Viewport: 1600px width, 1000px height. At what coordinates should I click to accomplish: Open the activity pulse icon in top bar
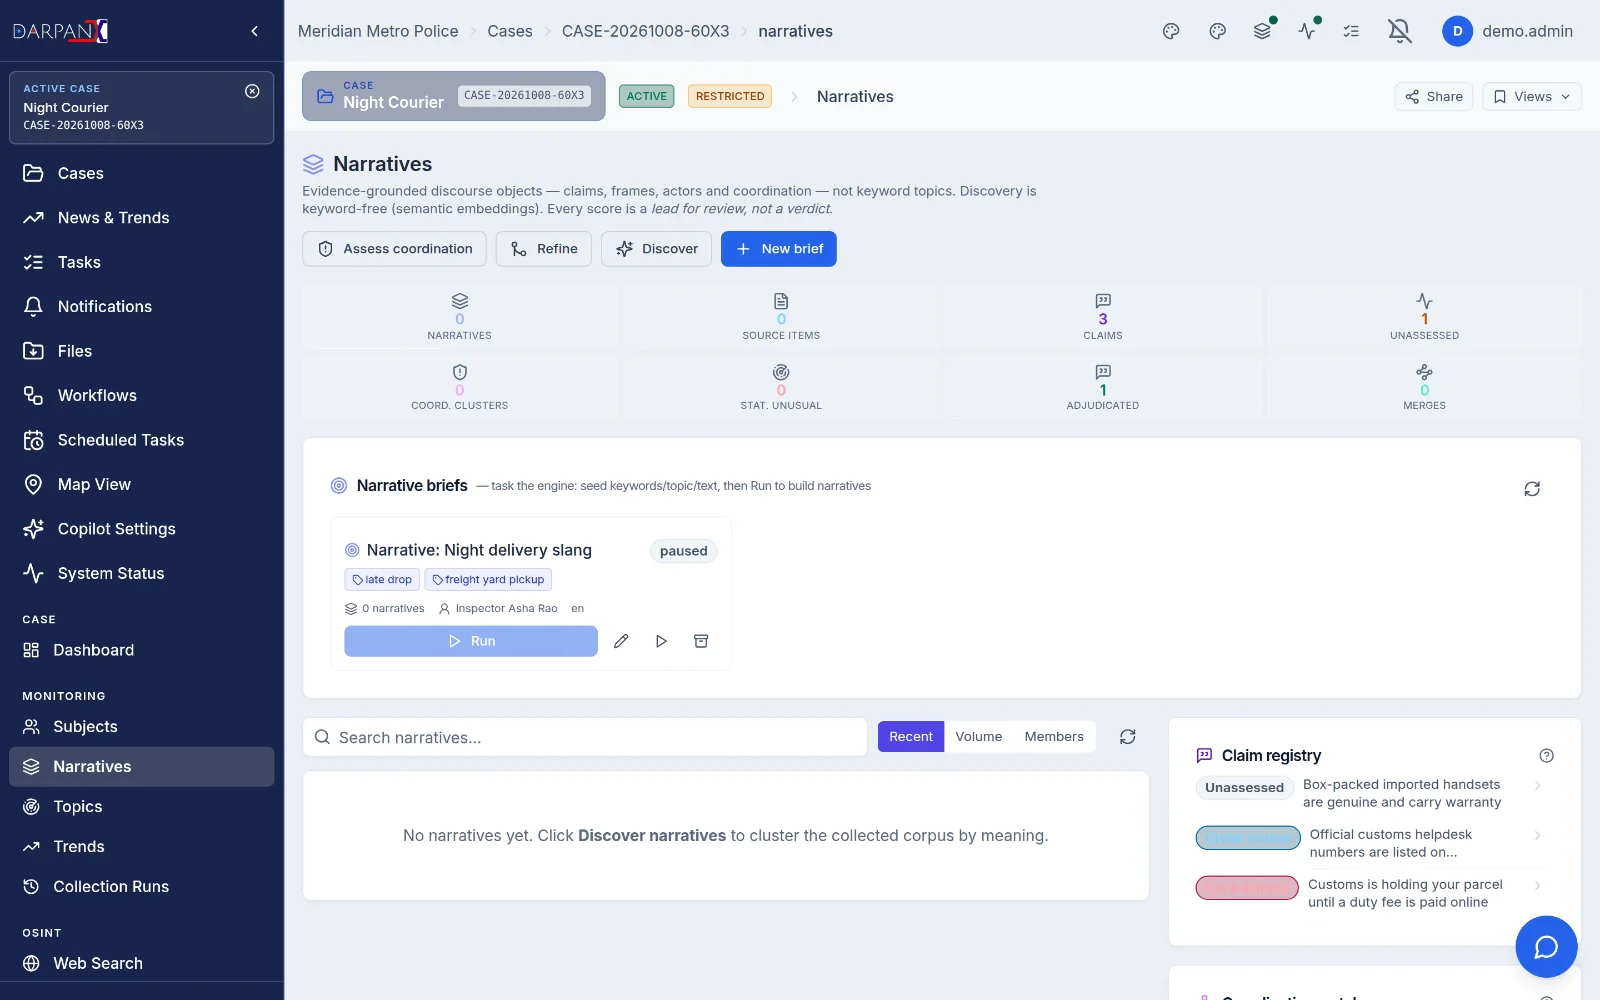coord(1307,31)
